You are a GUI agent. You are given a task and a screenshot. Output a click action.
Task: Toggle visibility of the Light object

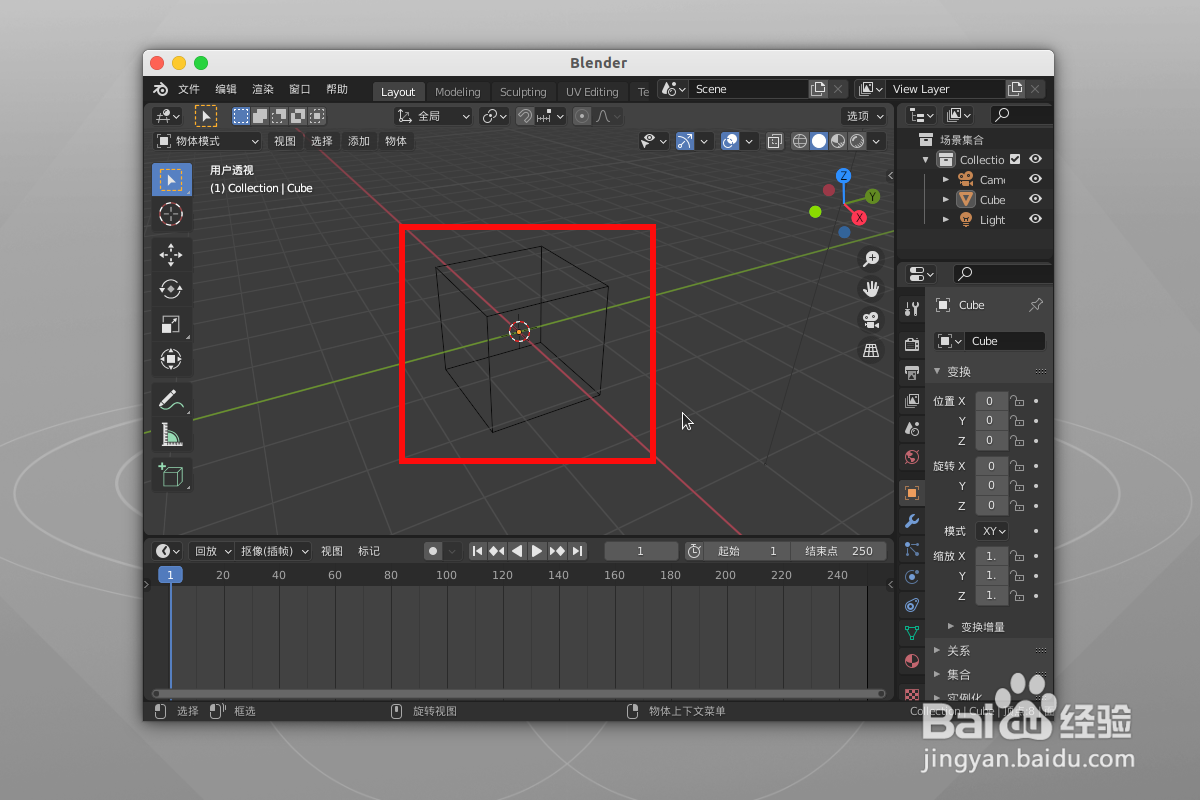[x=1034, y=220]
